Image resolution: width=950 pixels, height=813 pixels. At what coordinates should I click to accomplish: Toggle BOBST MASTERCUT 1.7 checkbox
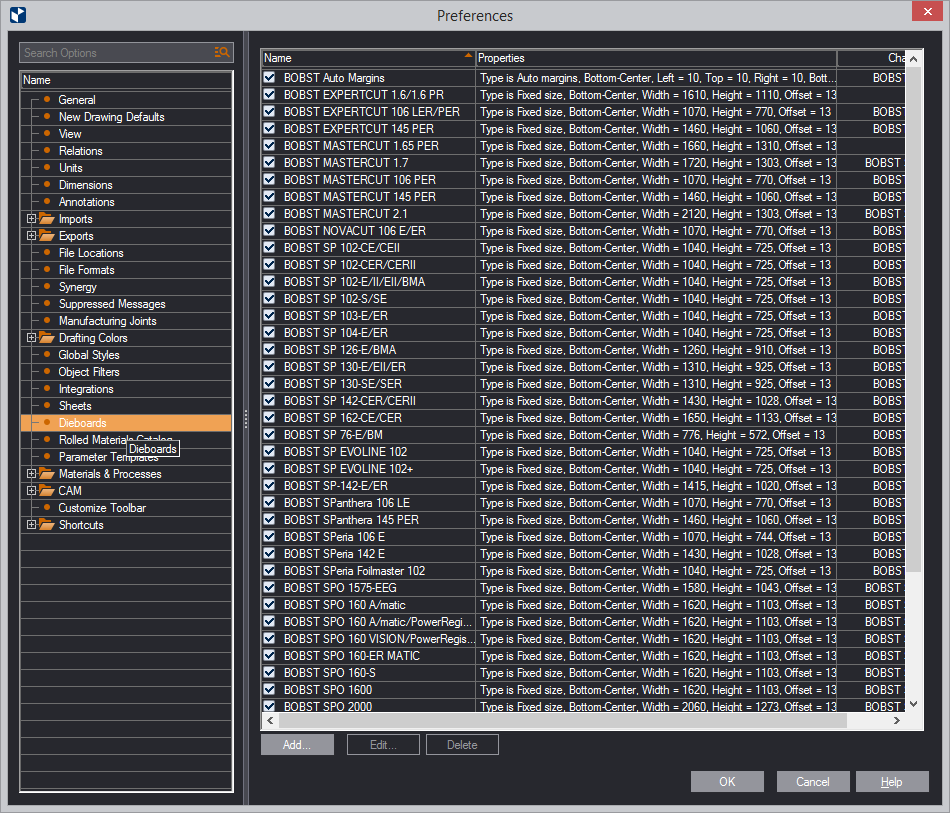click(270, 162)
